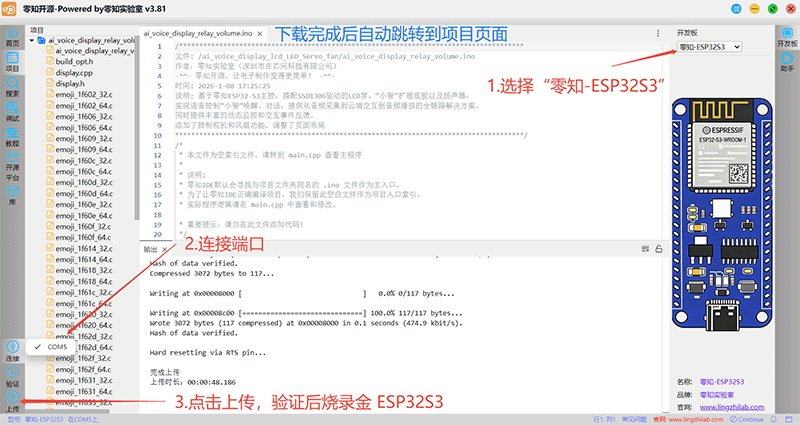Open emoji_1f62f_64.c file
The image size is (800, 425).
click(83, 369)
